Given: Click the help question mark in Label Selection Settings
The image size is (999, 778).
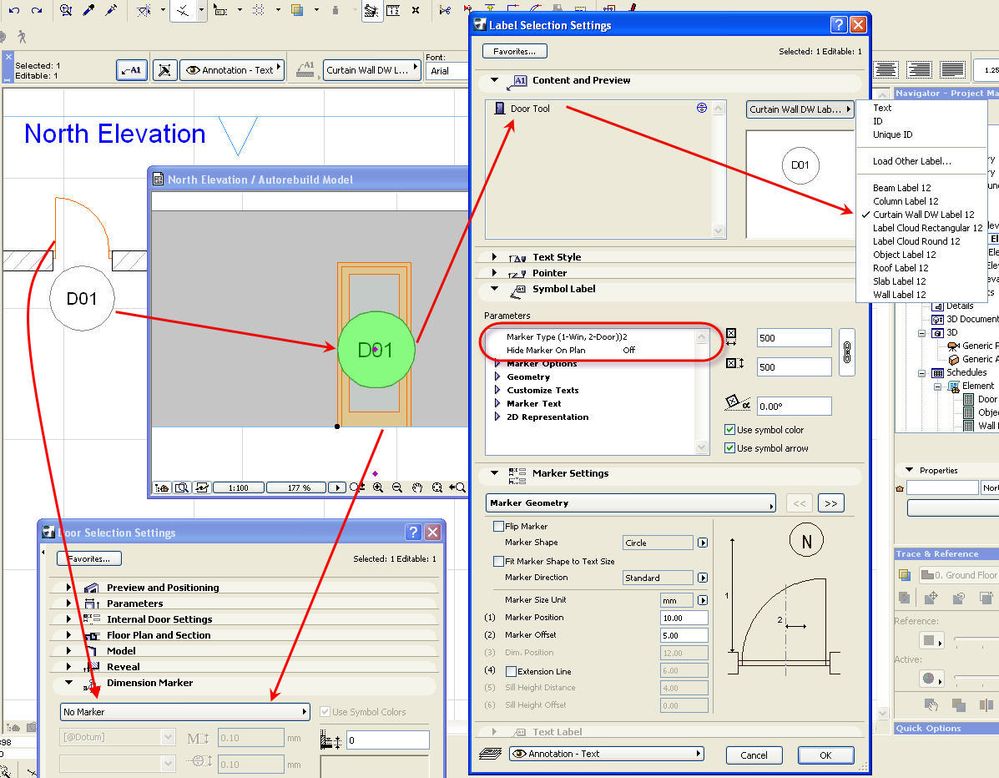Looking at the screenshot, I should tap(838, 25).
